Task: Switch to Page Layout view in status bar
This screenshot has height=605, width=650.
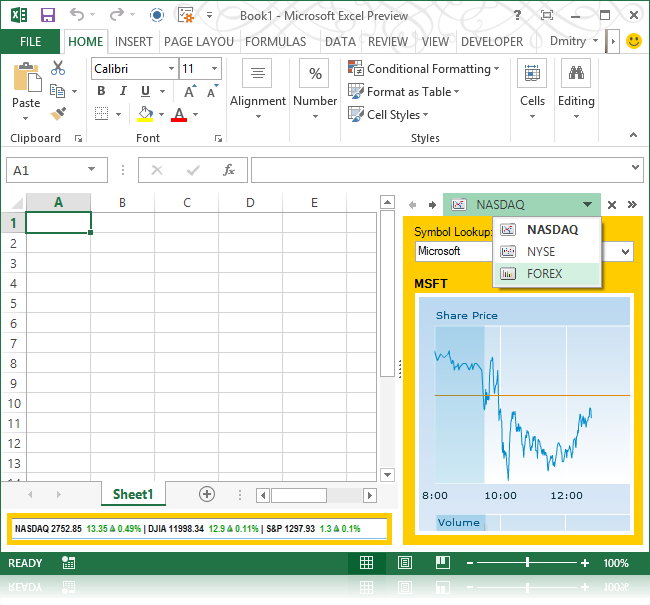Action: tap(405, 563)
